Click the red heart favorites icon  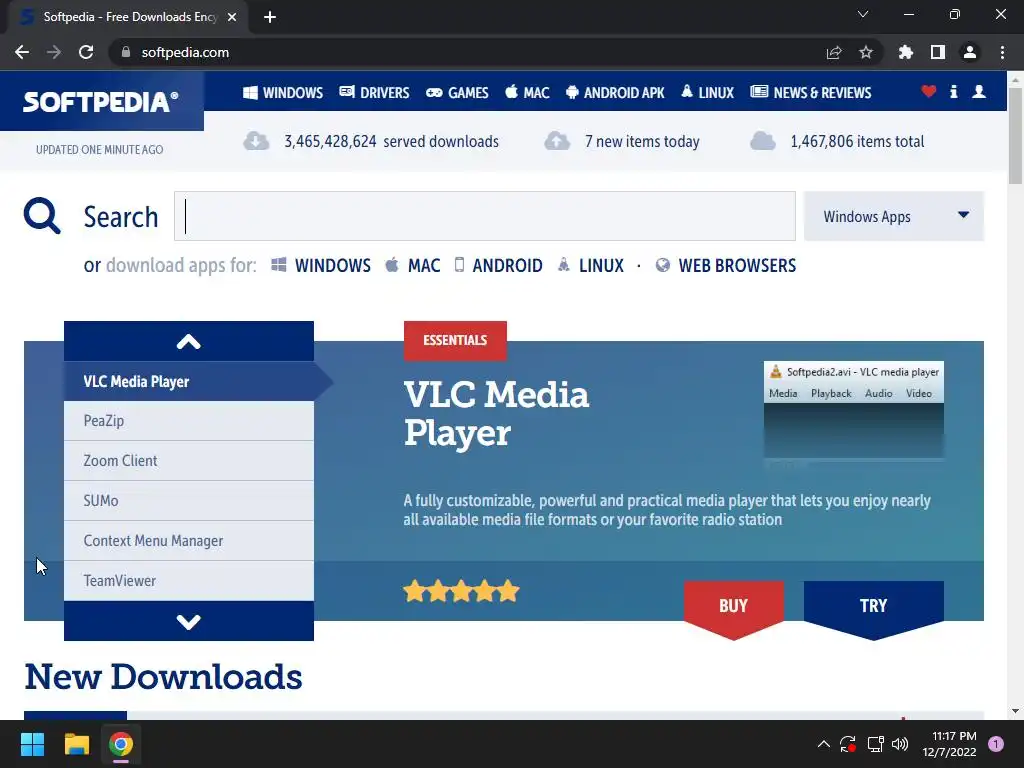[x=929, y=91]
